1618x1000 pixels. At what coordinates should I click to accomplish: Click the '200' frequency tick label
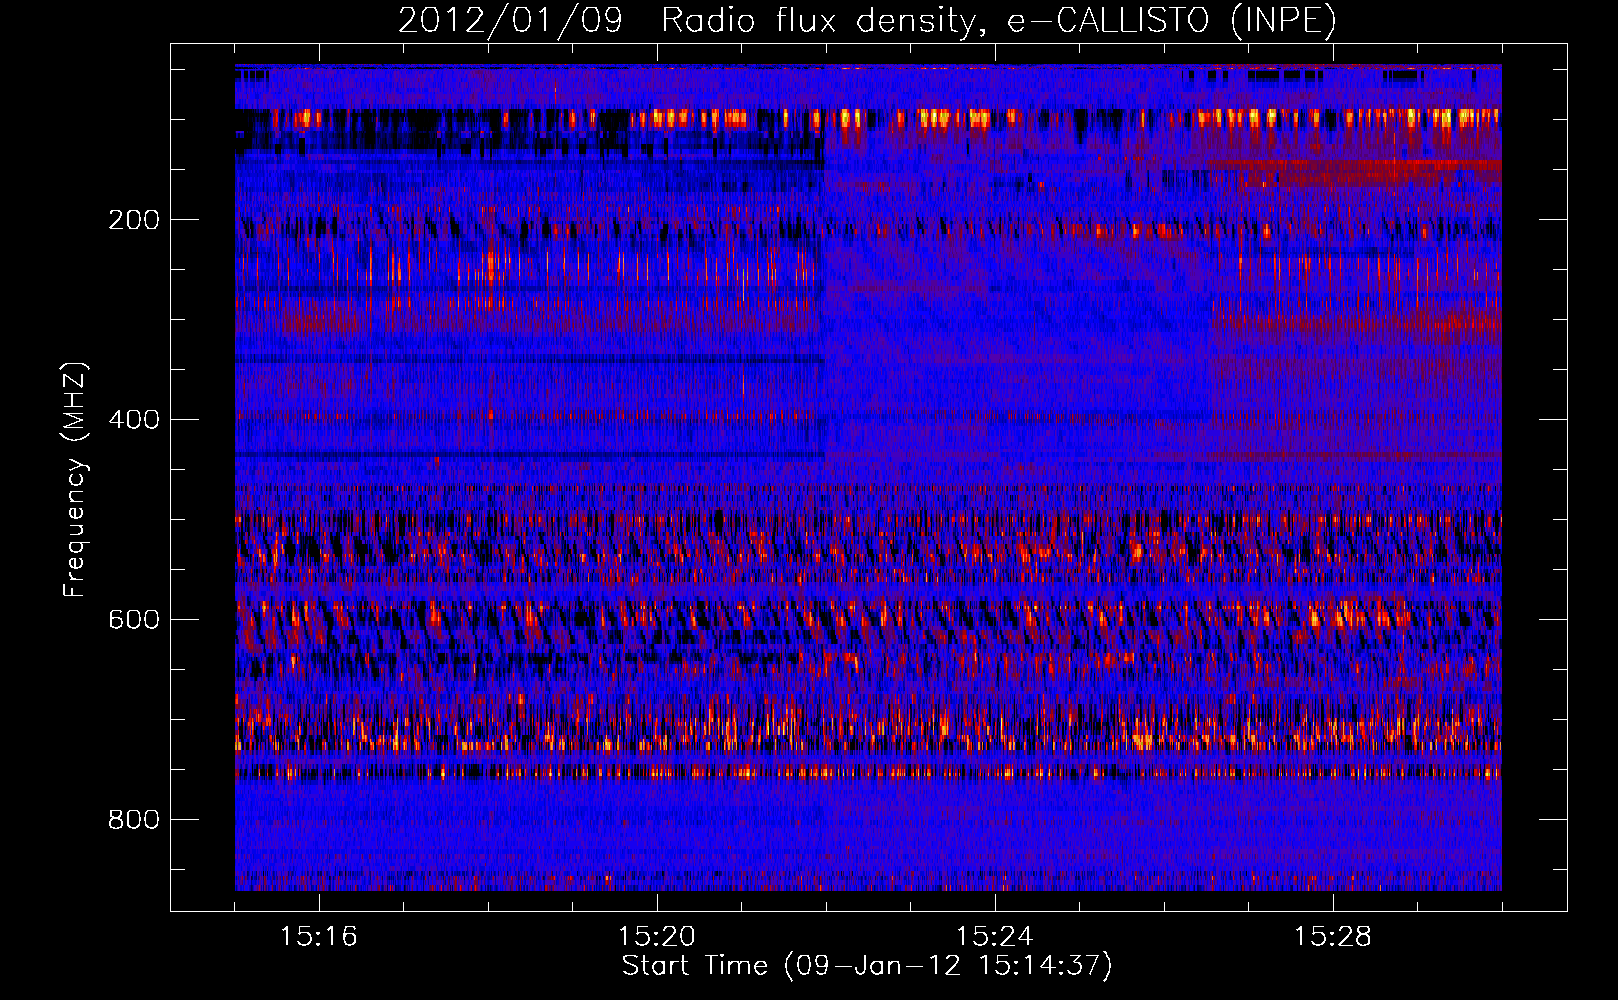point(134,220)
